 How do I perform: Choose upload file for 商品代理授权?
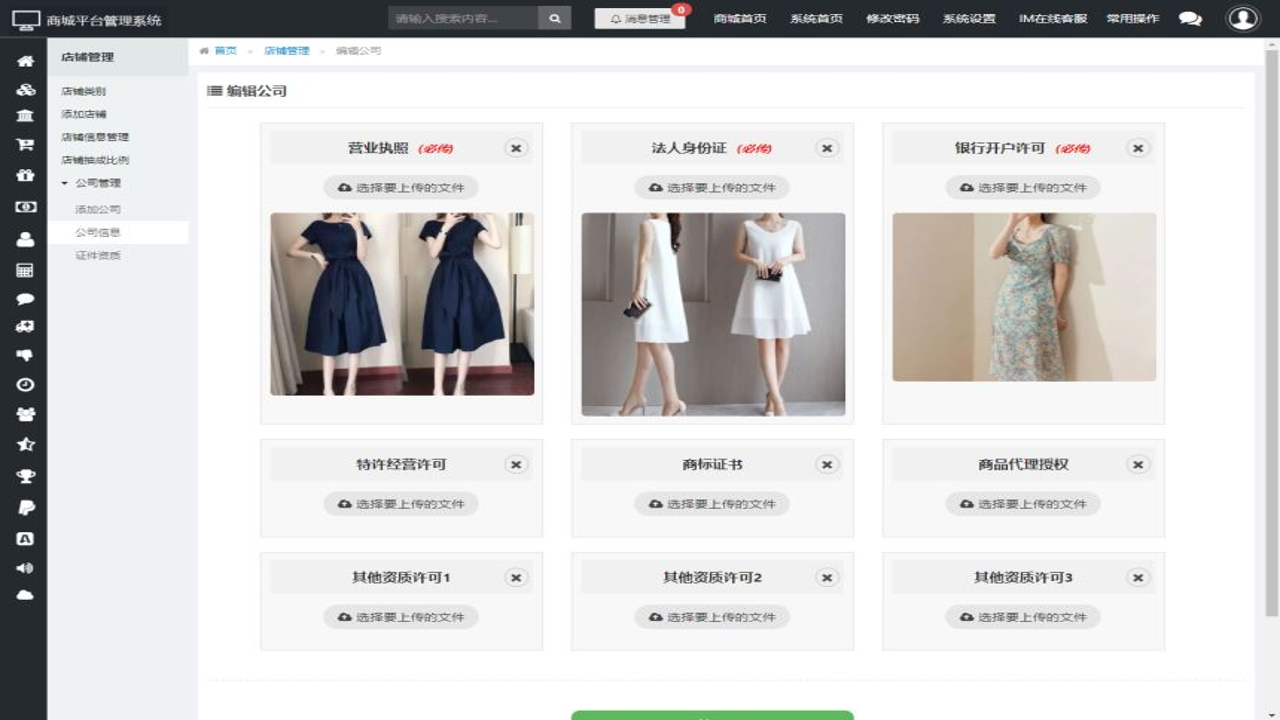[x=1023, y=504]
